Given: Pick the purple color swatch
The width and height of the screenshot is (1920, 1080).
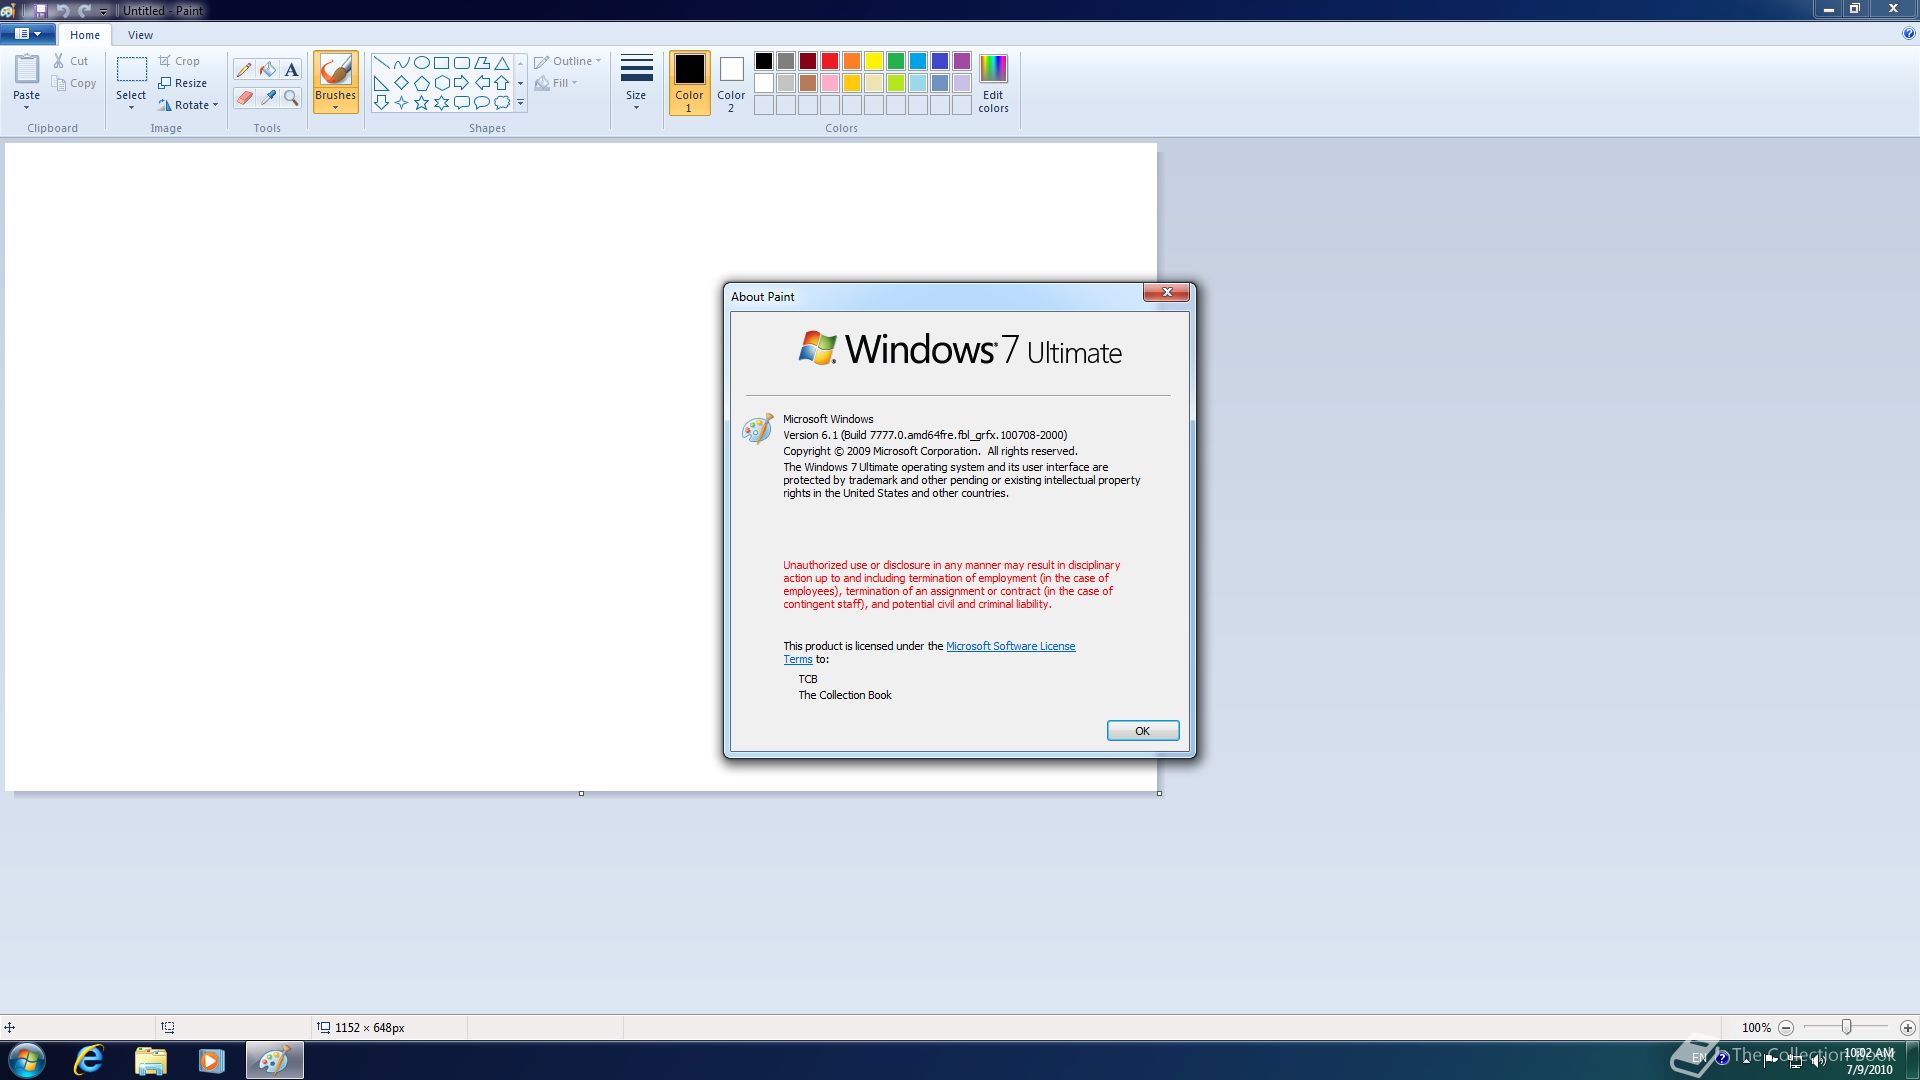Looking at the screenshot, I should point(962,61).
